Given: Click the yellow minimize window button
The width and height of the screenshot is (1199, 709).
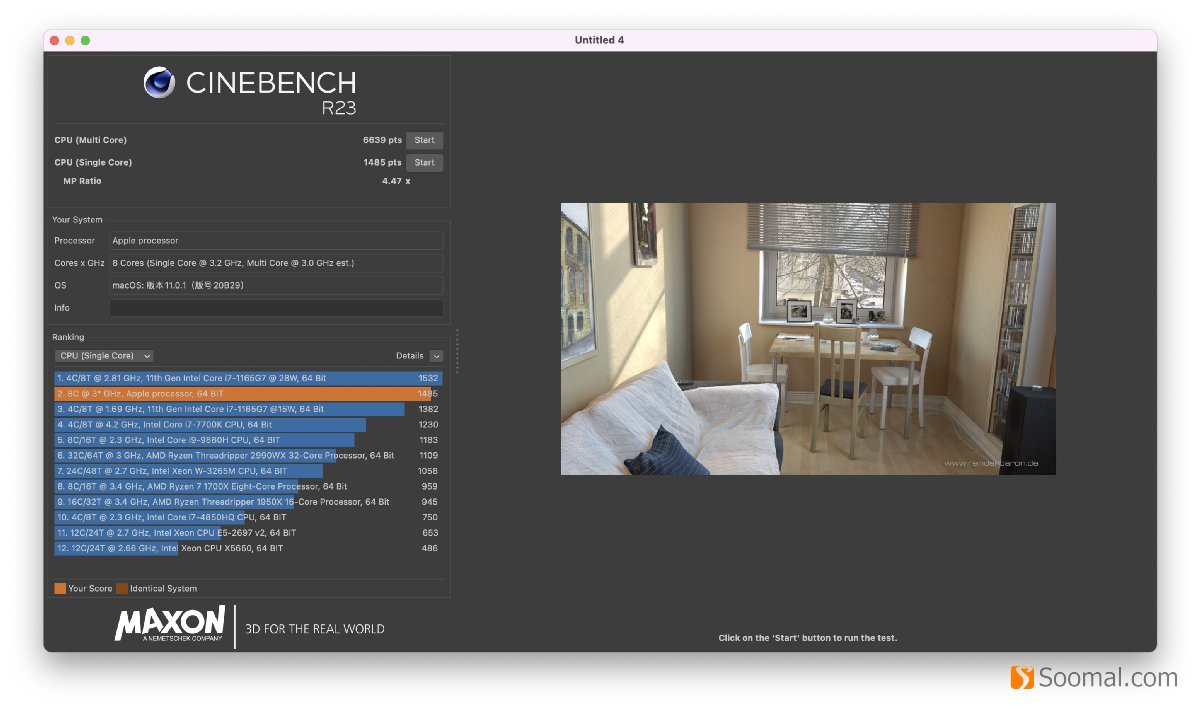Looking at the screenshot, I should (70, 40).
